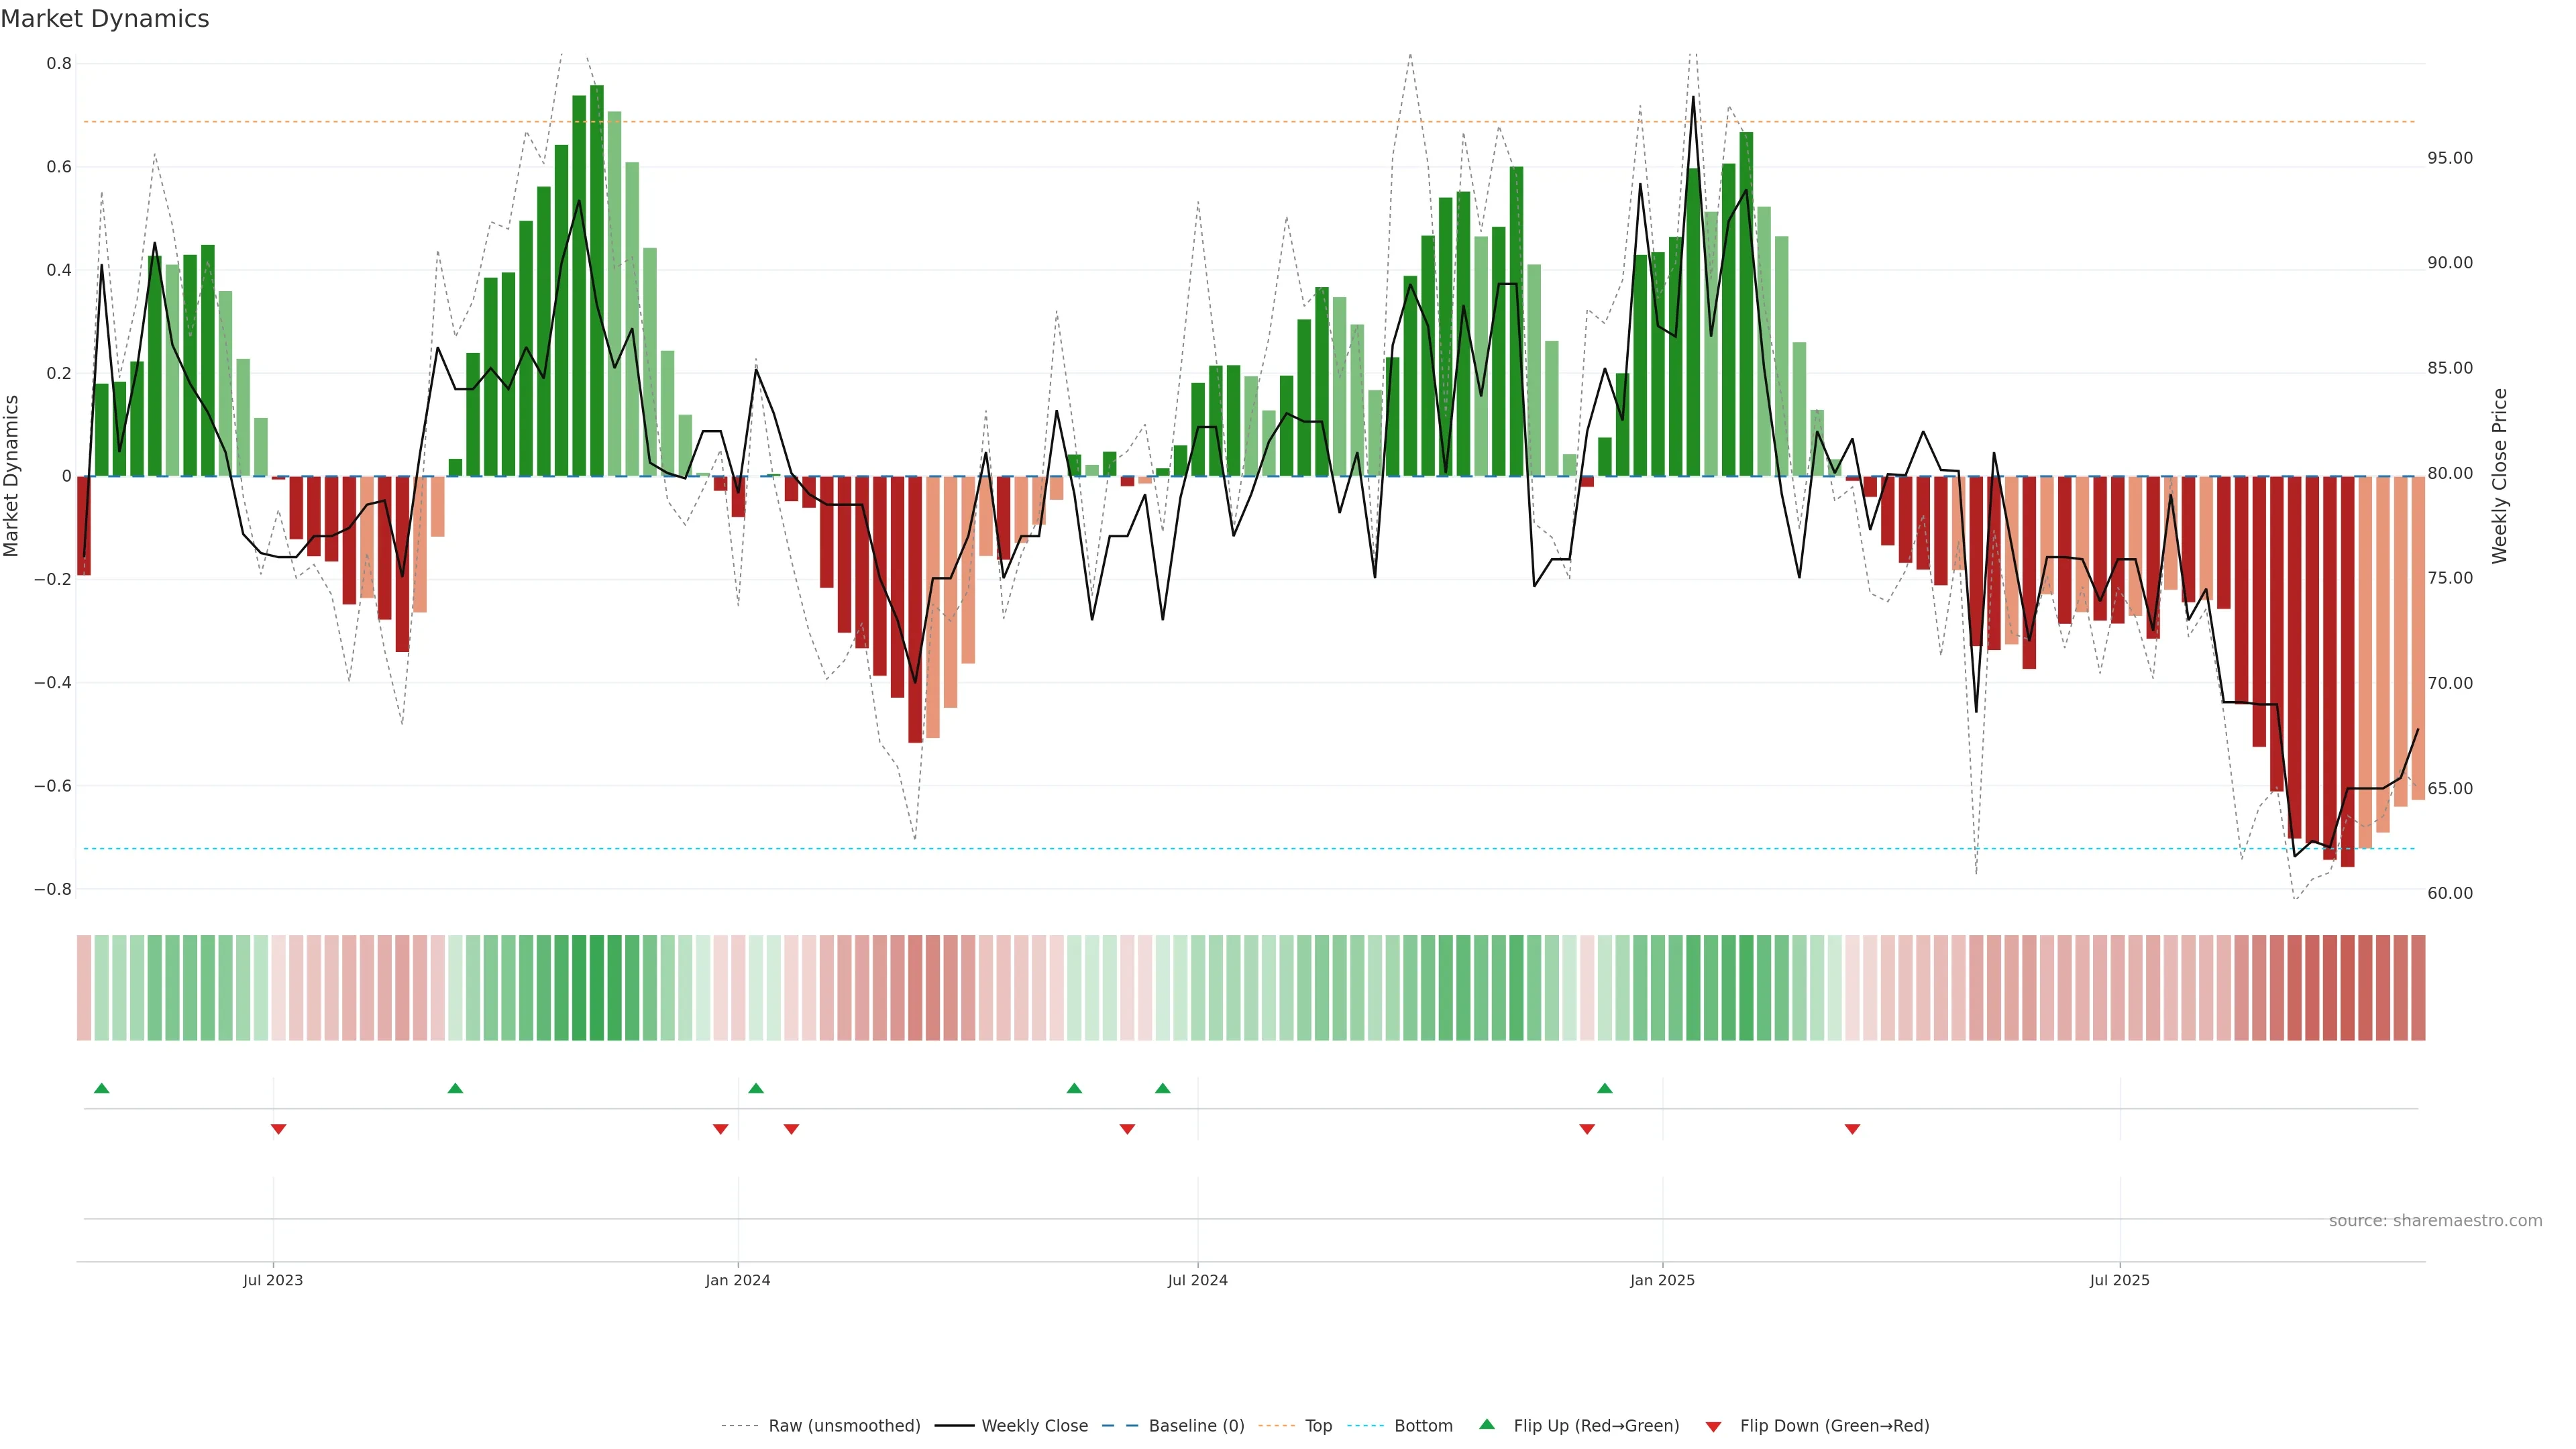Click the Flip Down marker near Jul 2023
Screen dimensions: 2576x1449
pos(279,1129)
